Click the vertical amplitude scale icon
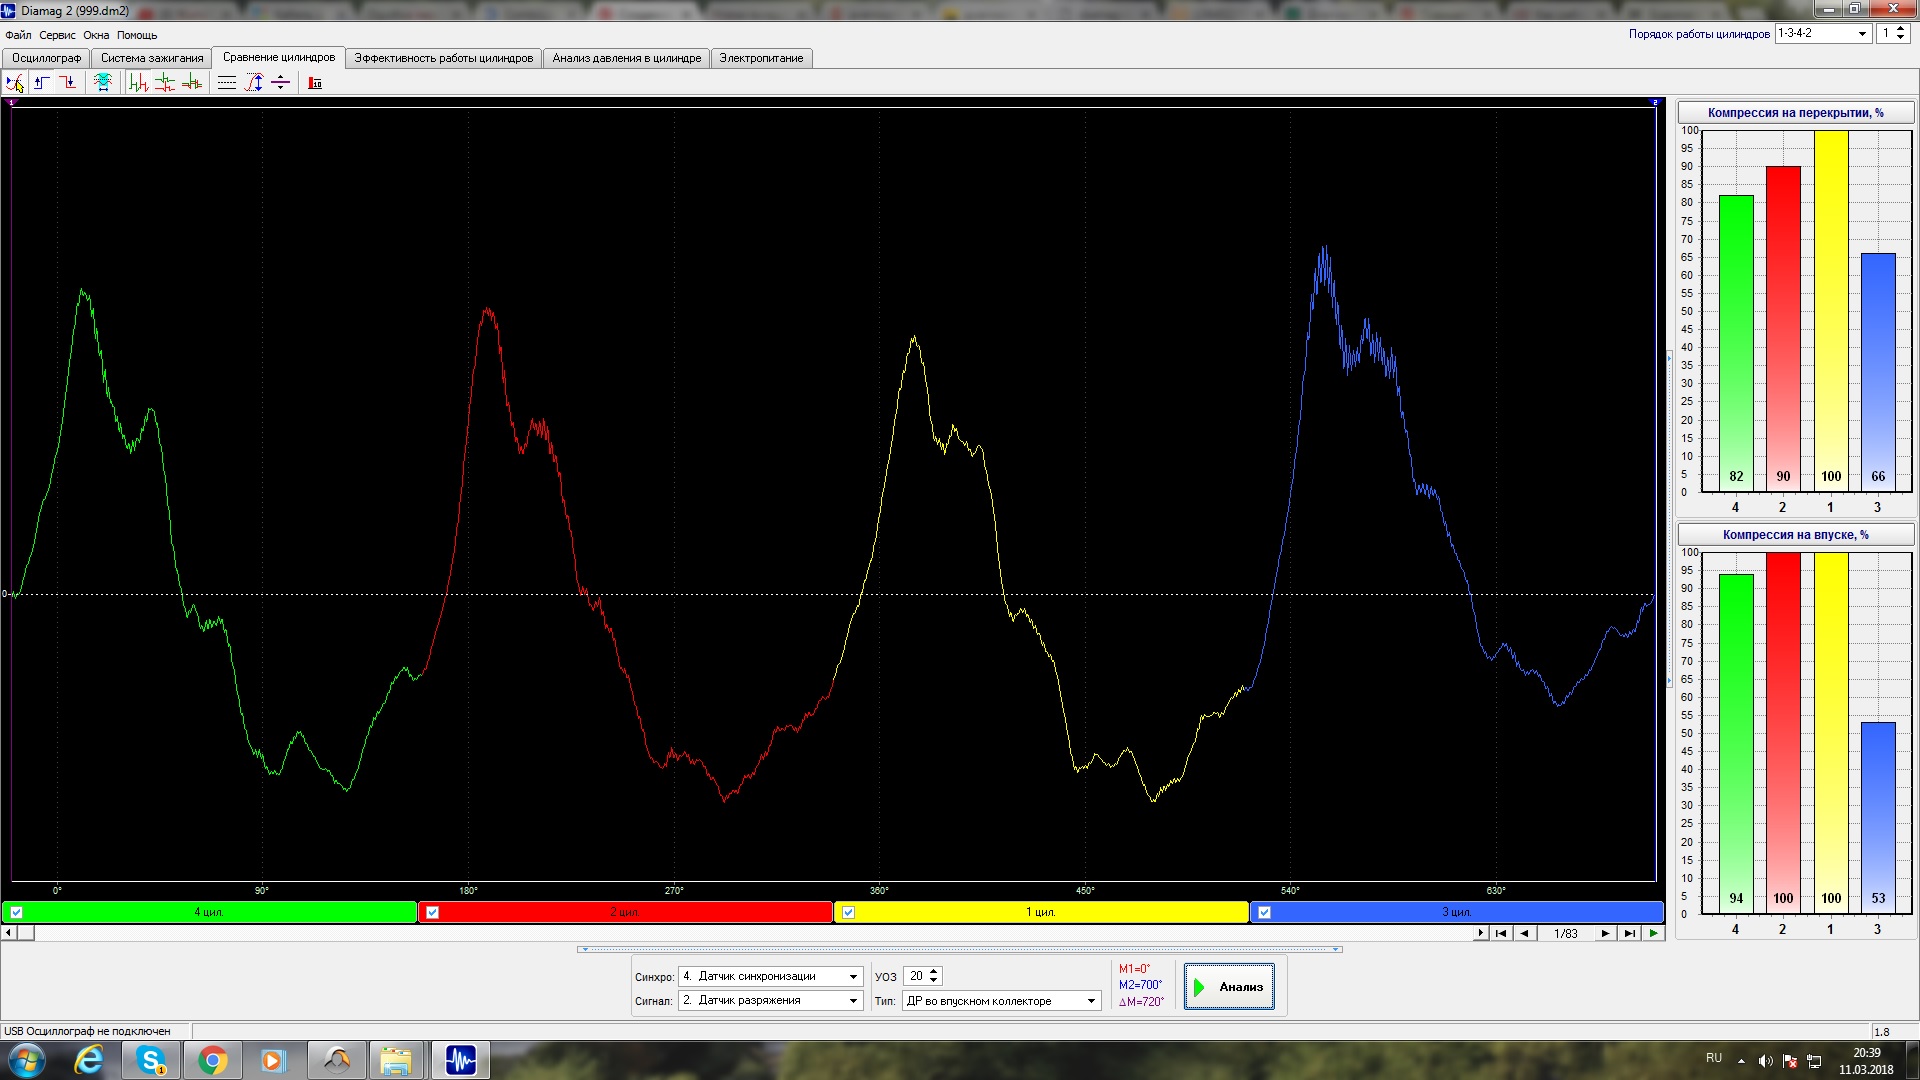 [x=254, y=83]
